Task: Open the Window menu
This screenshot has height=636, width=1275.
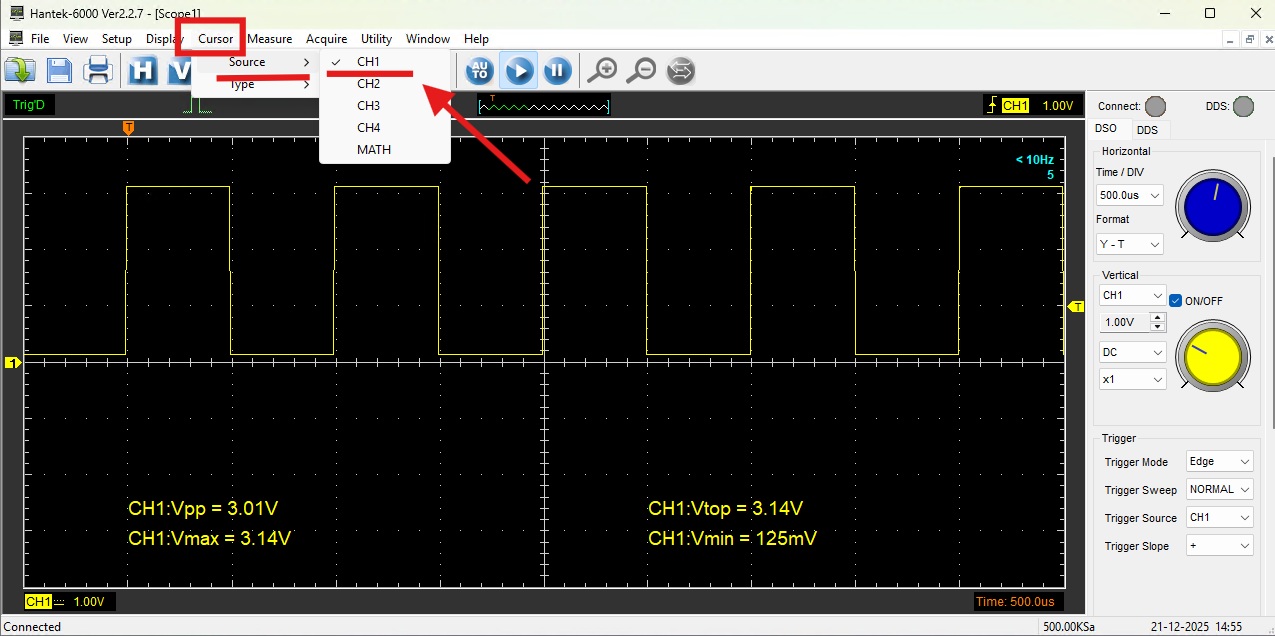Action: [428, 39]
